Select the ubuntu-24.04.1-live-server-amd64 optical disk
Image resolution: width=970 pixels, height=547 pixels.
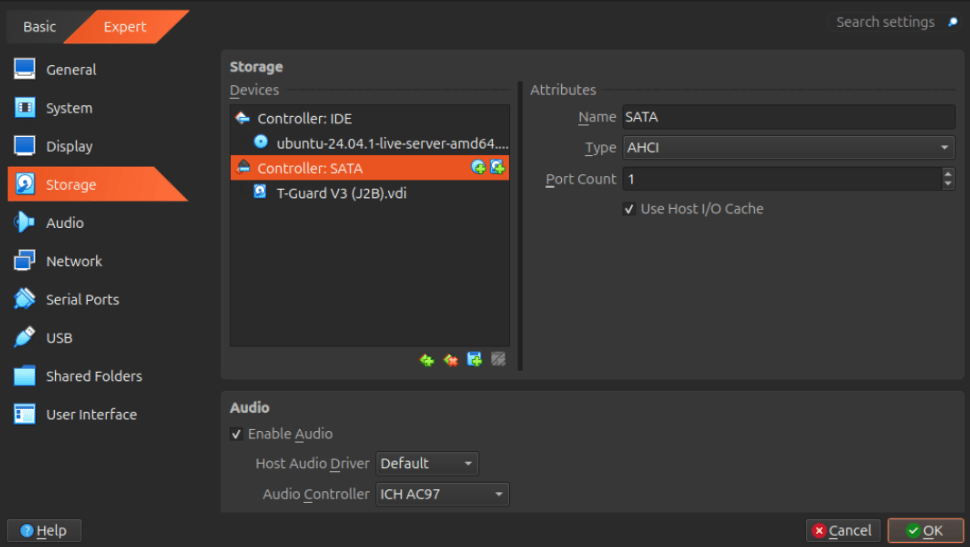tap(369, 143)
